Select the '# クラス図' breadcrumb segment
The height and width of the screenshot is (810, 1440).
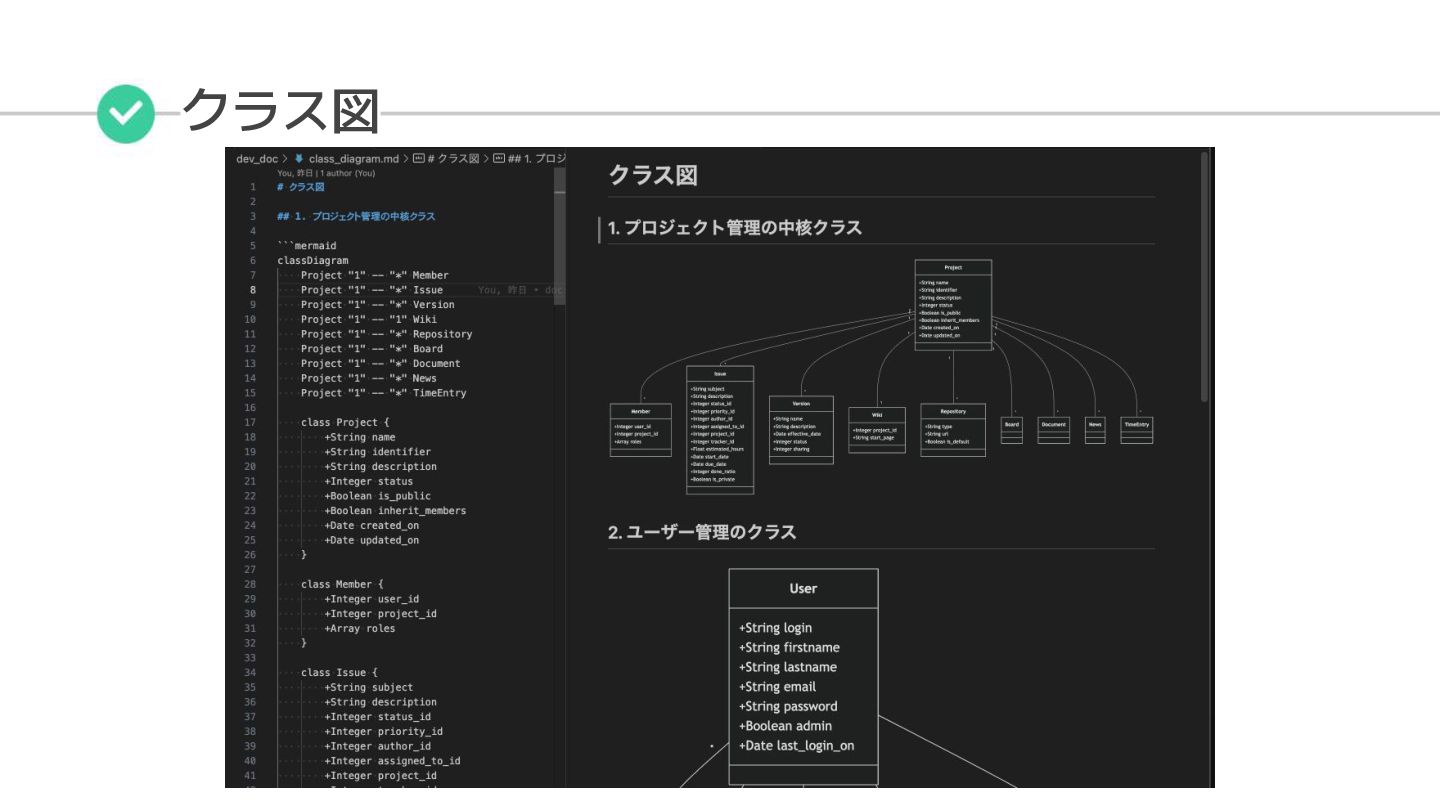click(x=453, y=158)
